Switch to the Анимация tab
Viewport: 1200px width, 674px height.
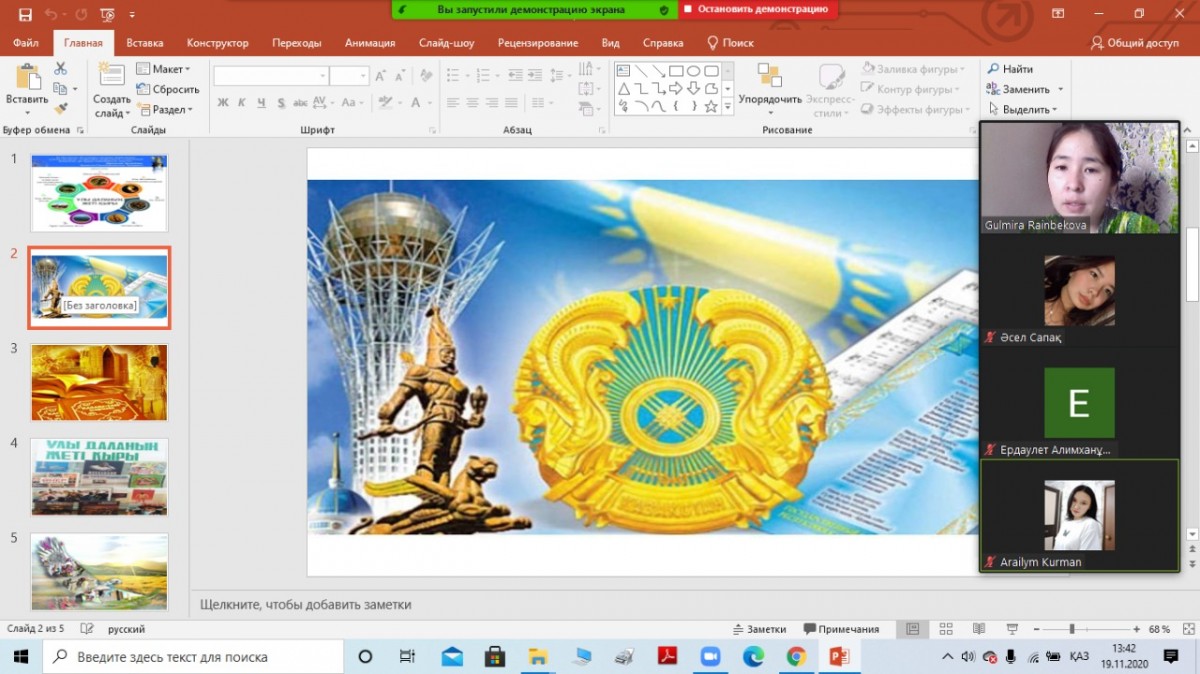click(370, 43)
